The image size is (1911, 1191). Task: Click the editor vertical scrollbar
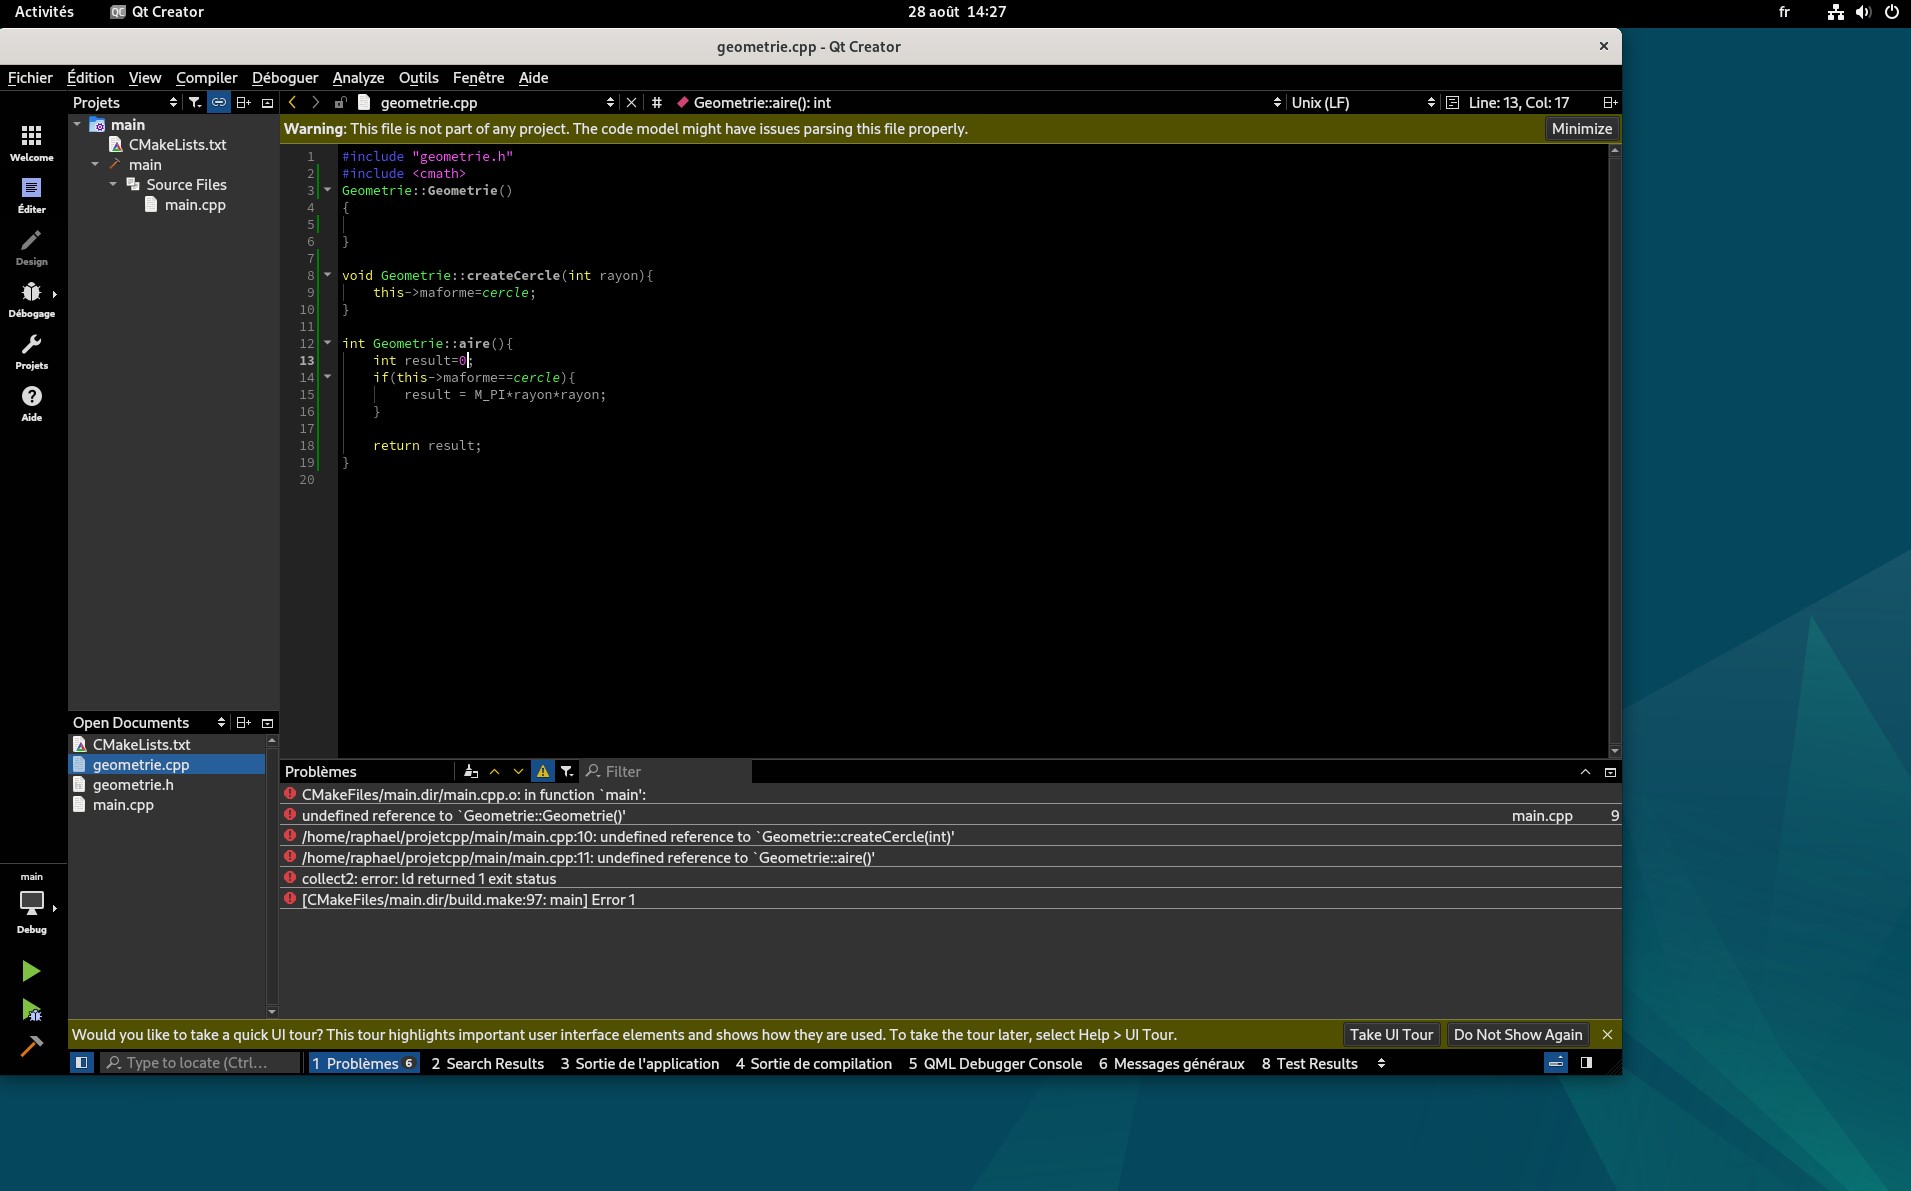pyautogui.click(x=1614, y=450)
